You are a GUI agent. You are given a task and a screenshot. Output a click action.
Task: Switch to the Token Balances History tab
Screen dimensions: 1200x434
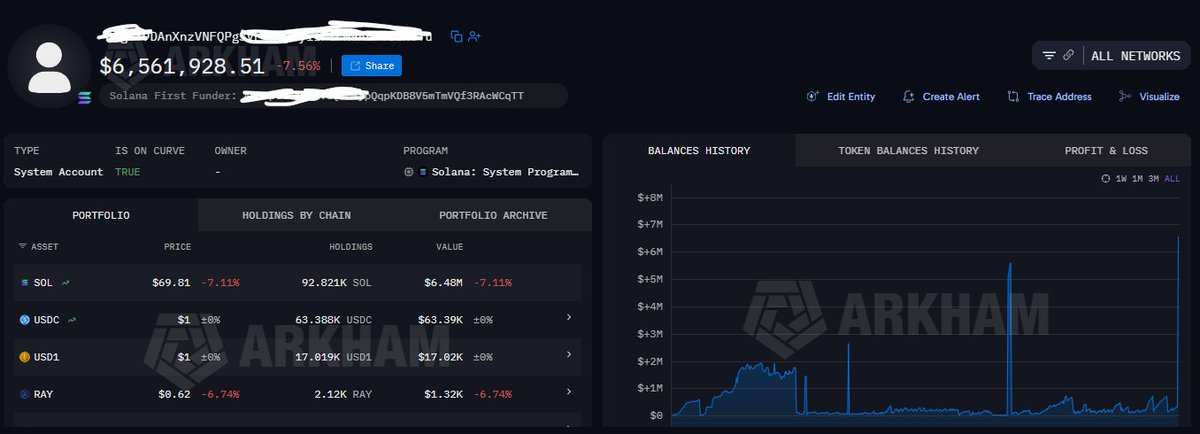[908, 151]
